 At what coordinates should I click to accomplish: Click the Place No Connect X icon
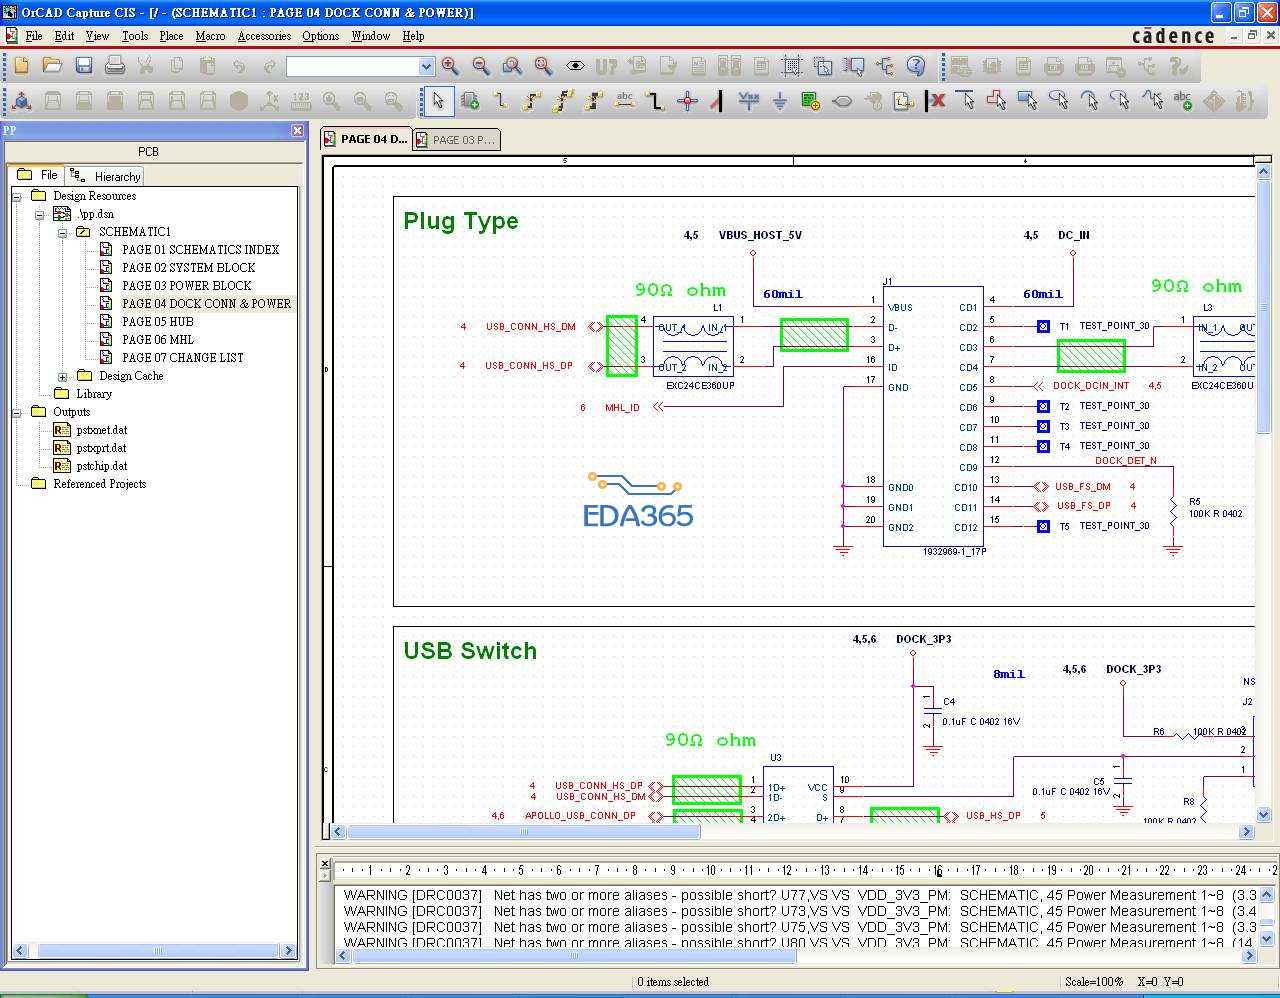tap(936, 101)
